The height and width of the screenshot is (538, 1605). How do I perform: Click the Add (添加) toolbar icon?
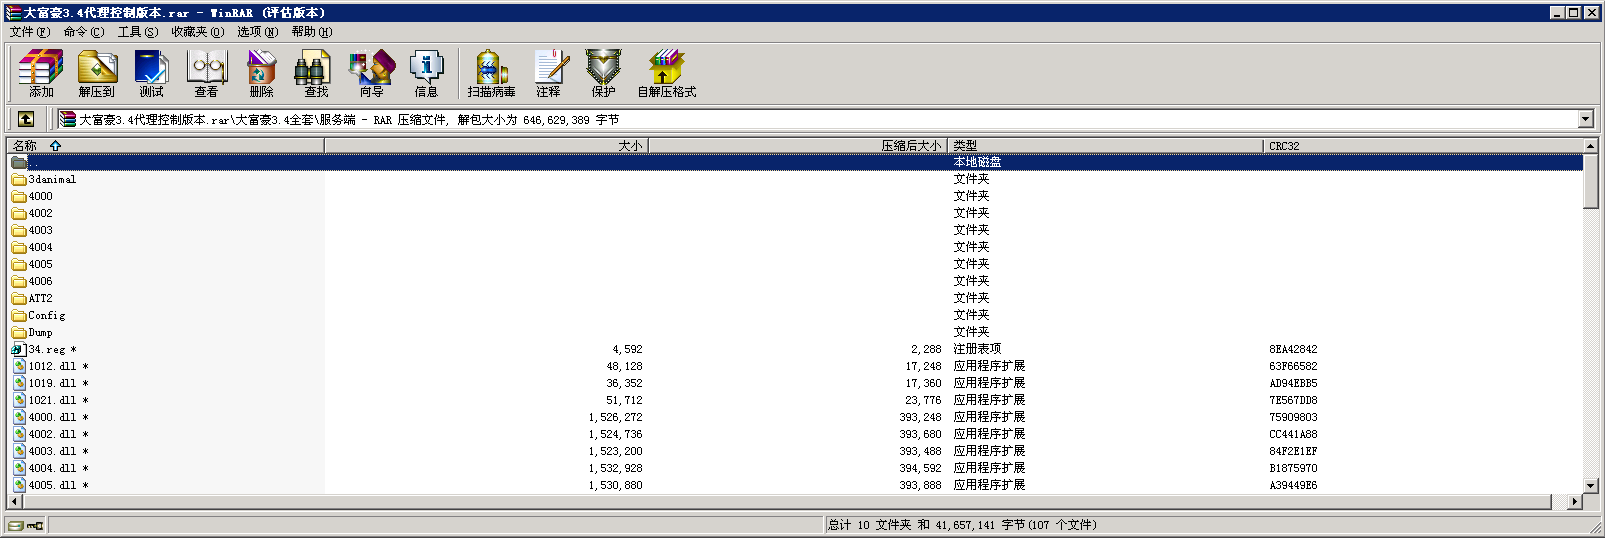pyautogui.click(x=41, y=73)
